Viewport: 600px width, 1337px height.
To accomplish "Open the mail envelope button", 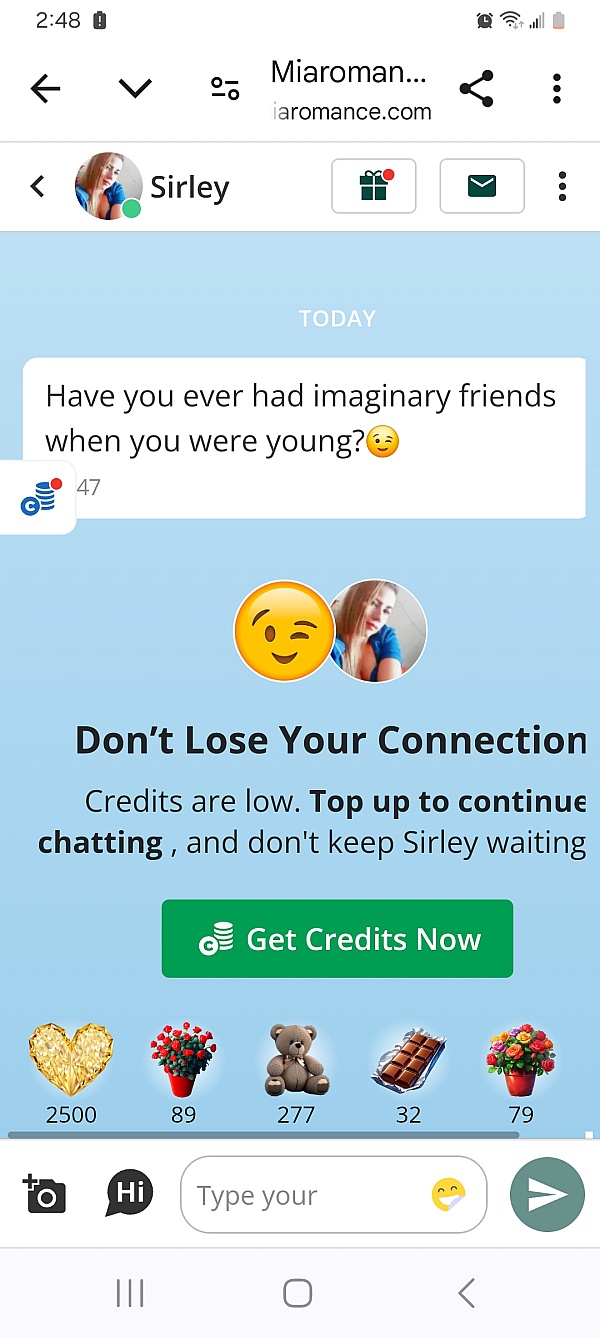I will click(x=482, y=186).
